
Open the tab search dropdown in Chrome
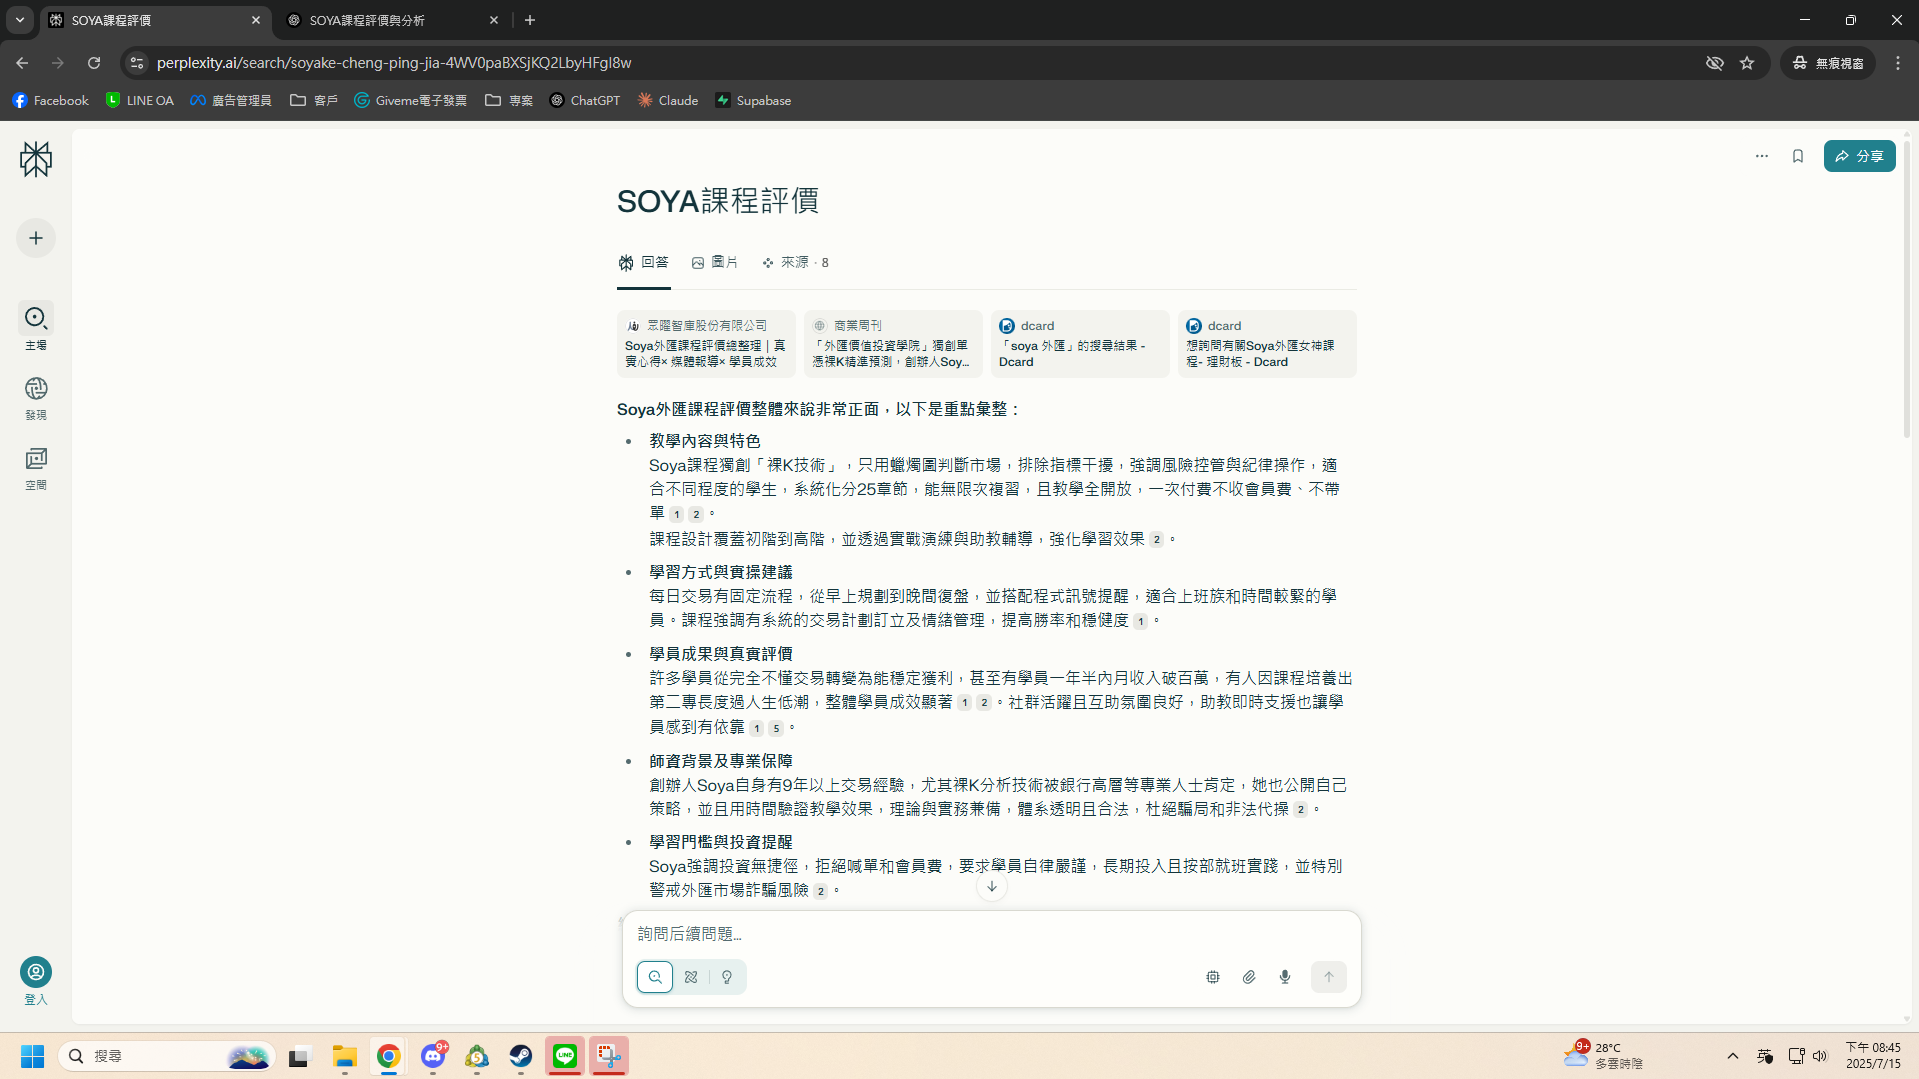(x=20, y=20)
